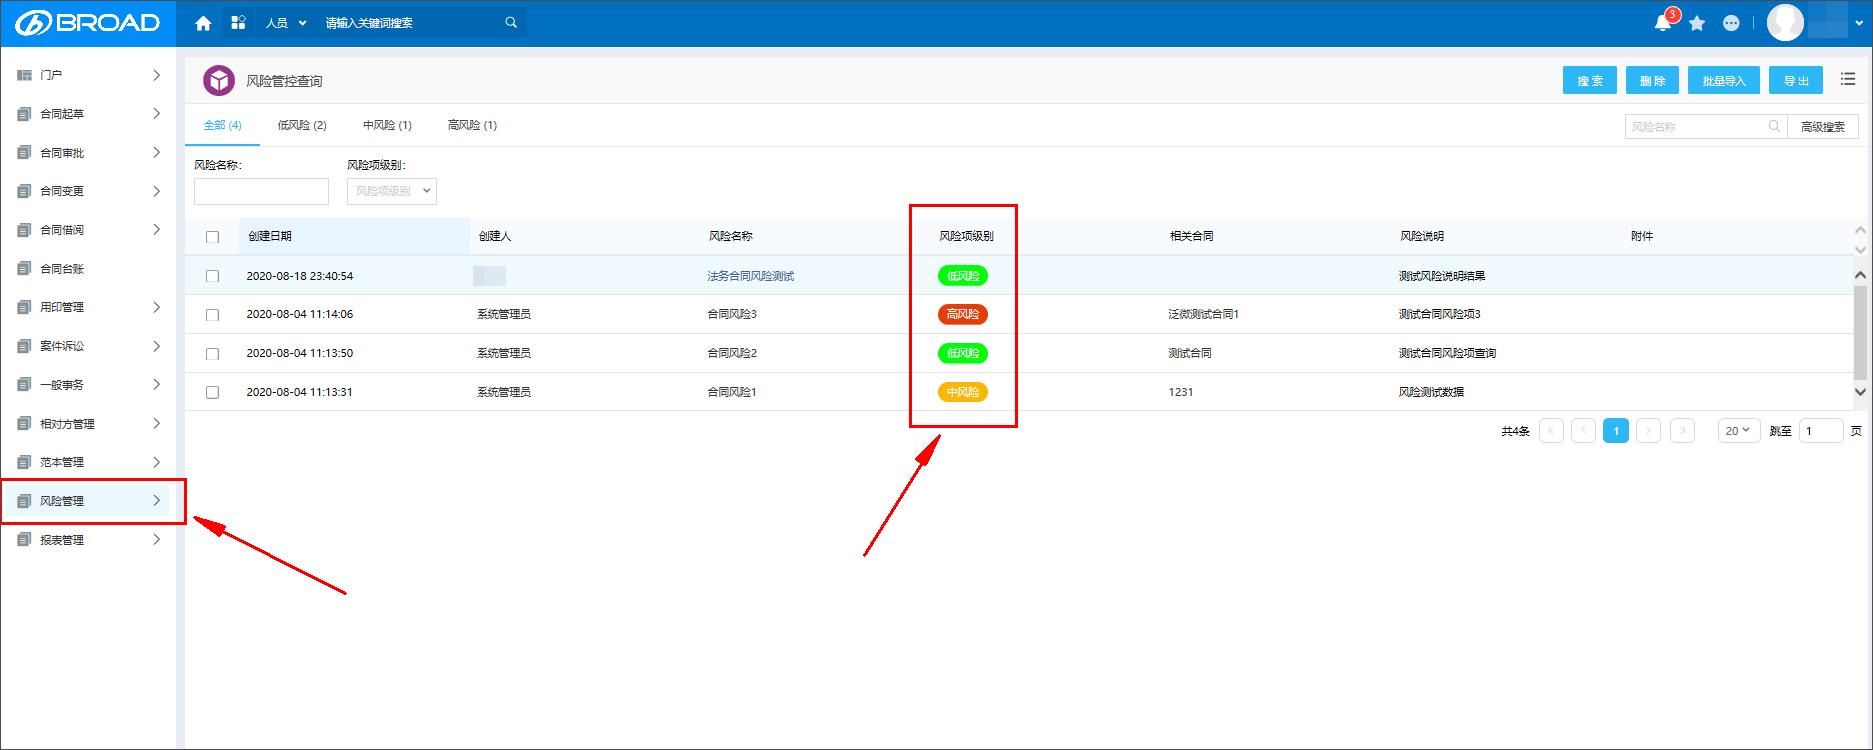The image size is (1873, 750).
Task: Tick the select-all checkbox in table header
Action: 212,237
